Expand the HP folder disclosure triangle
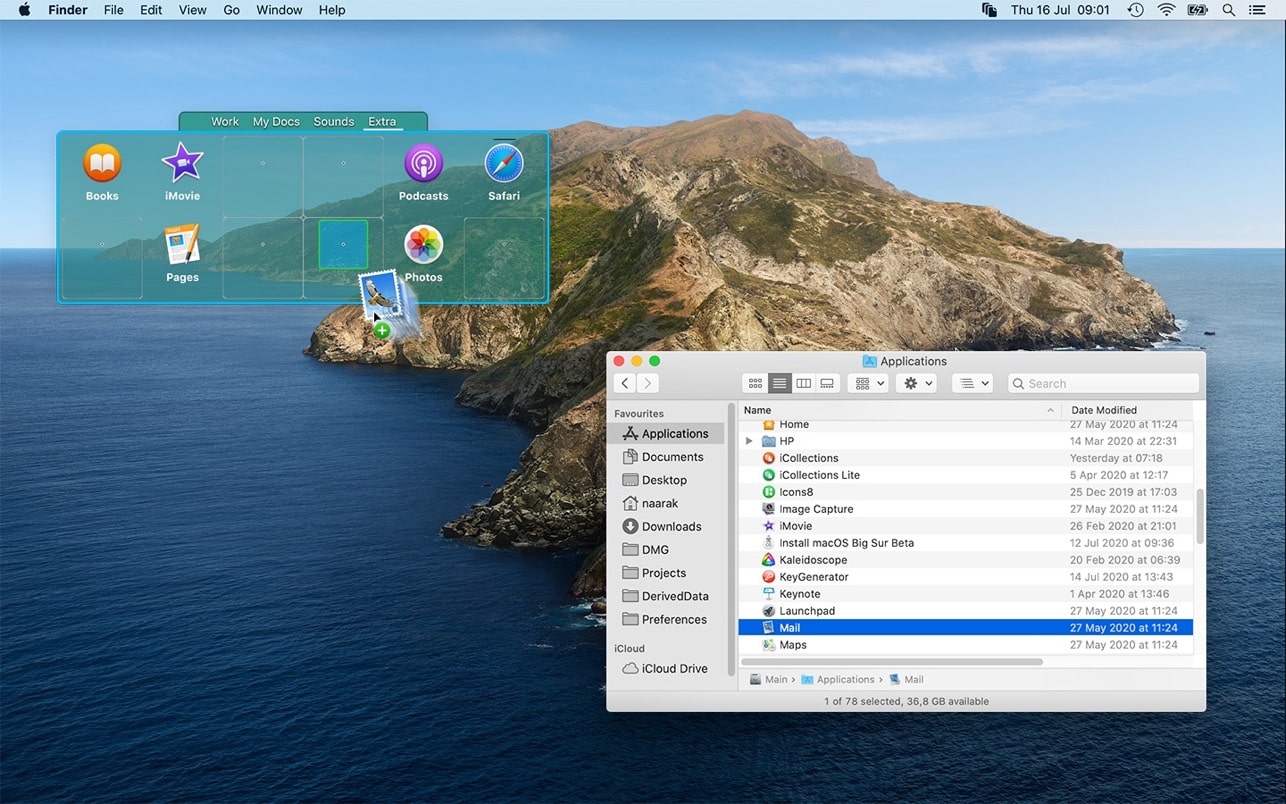 (x=748, y=440)
